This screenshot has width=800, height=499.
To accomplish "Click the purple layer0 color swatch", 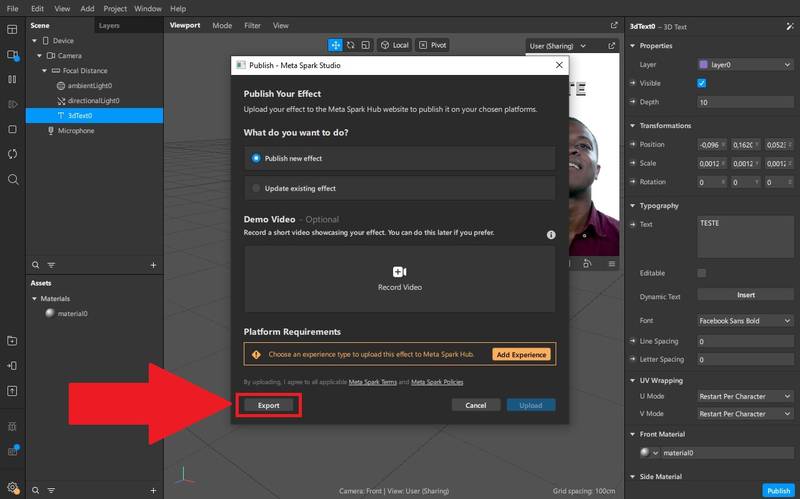I will (703, 64).
